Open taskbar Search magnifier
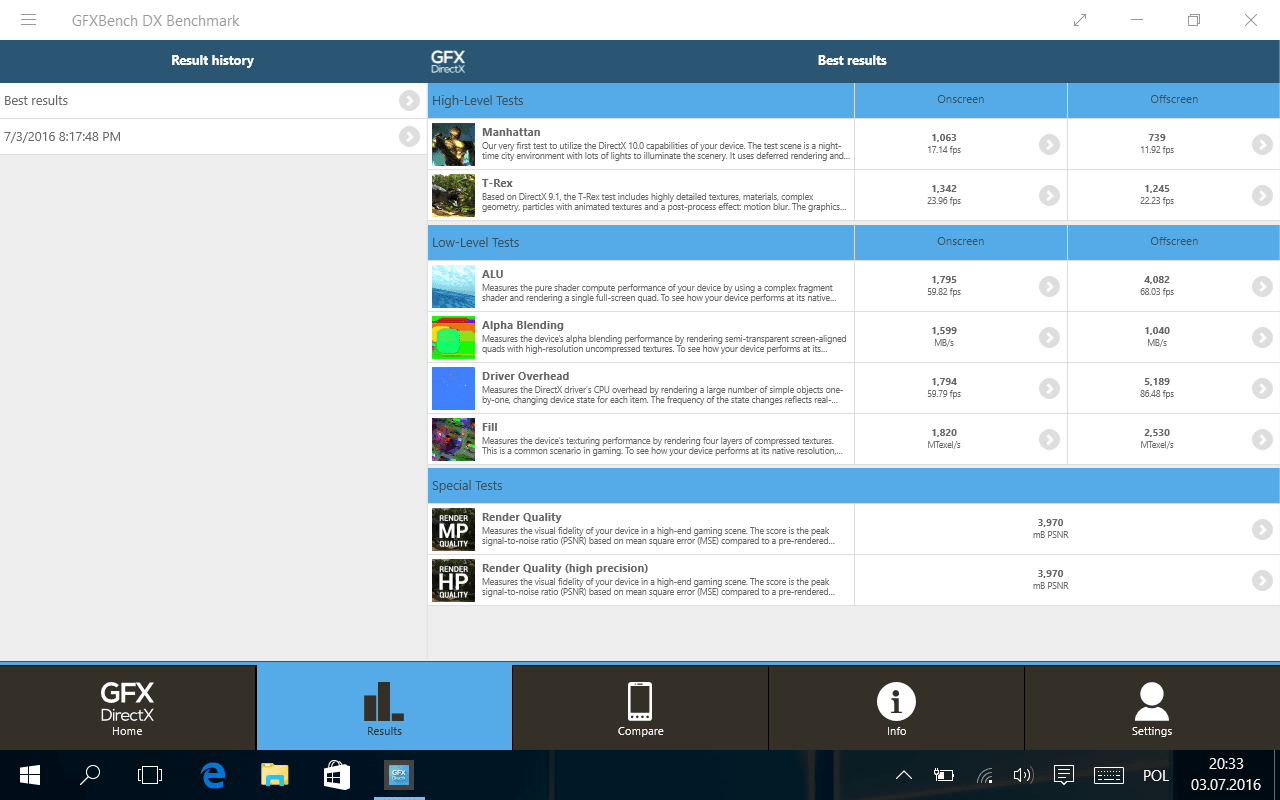The width and height of the screenshot is (1280, 800). point(90,775)
